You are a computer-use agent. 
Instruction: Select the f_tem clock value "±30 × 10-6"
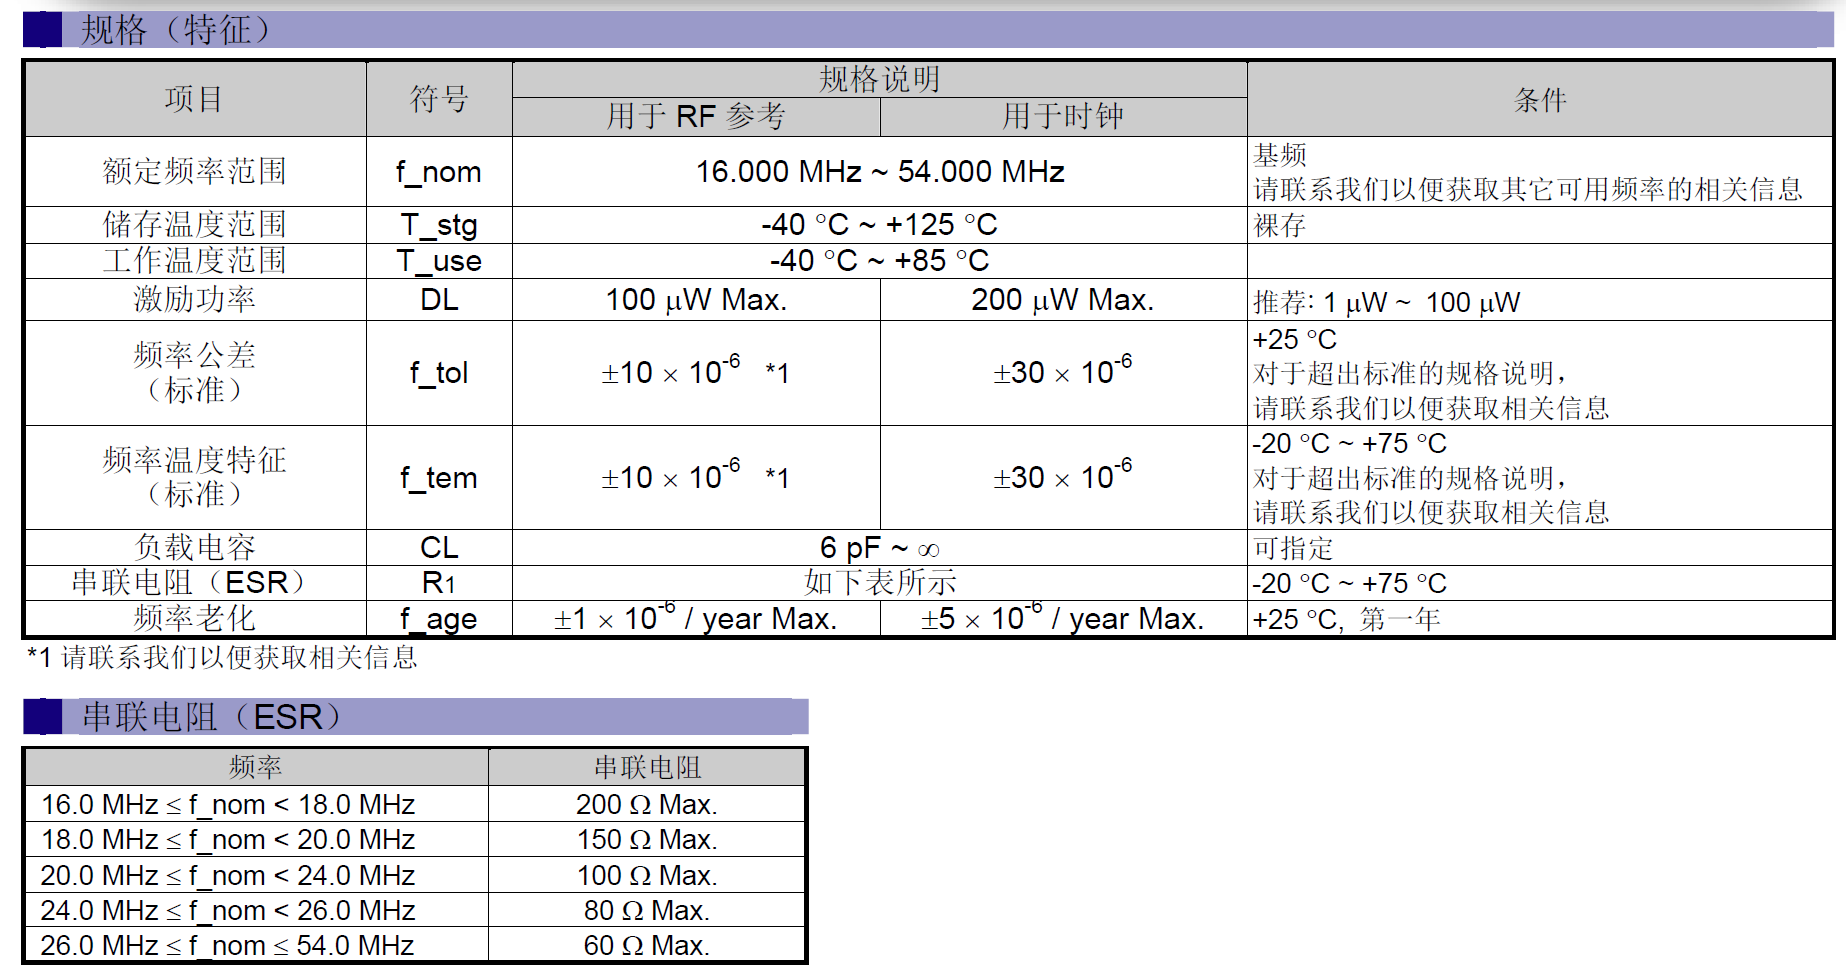[1063, 475]
